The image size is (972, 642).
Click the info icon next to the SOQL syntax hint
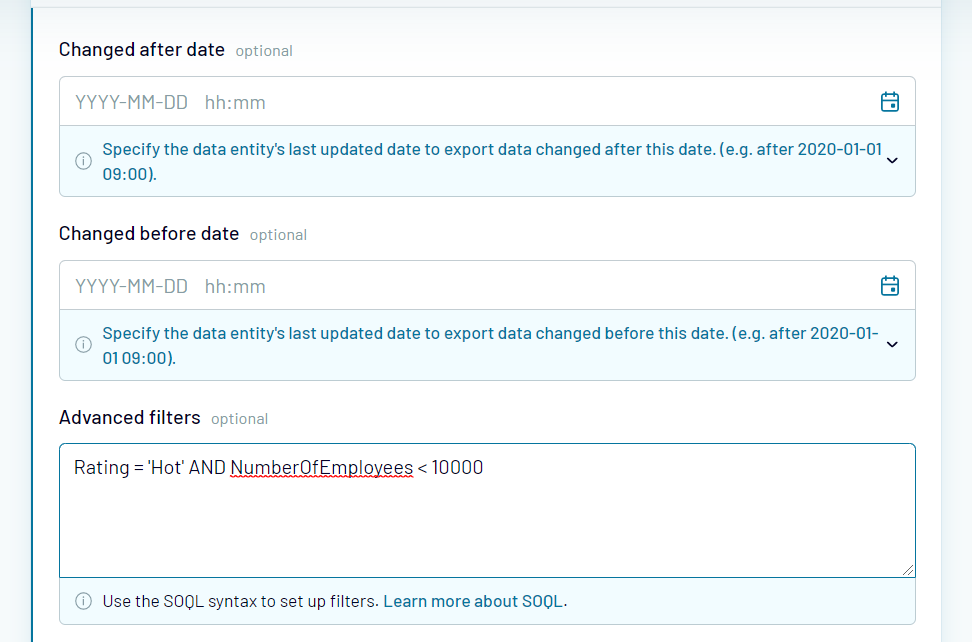pyautogui.click(x=83, y=601)
